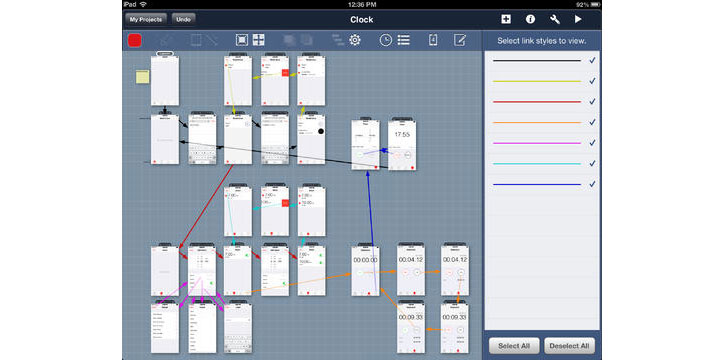Click the Undo button

click(x=183, y=20)
